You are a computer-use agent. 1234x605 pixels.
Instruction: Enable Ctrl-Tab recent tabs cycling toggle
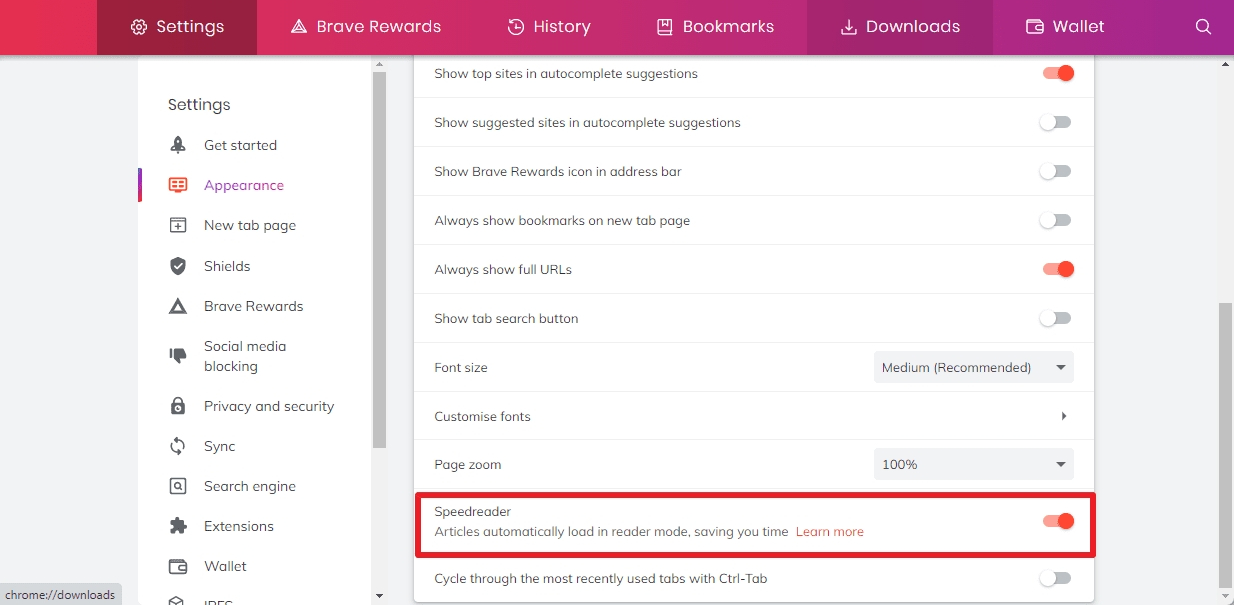point(1055,578)
